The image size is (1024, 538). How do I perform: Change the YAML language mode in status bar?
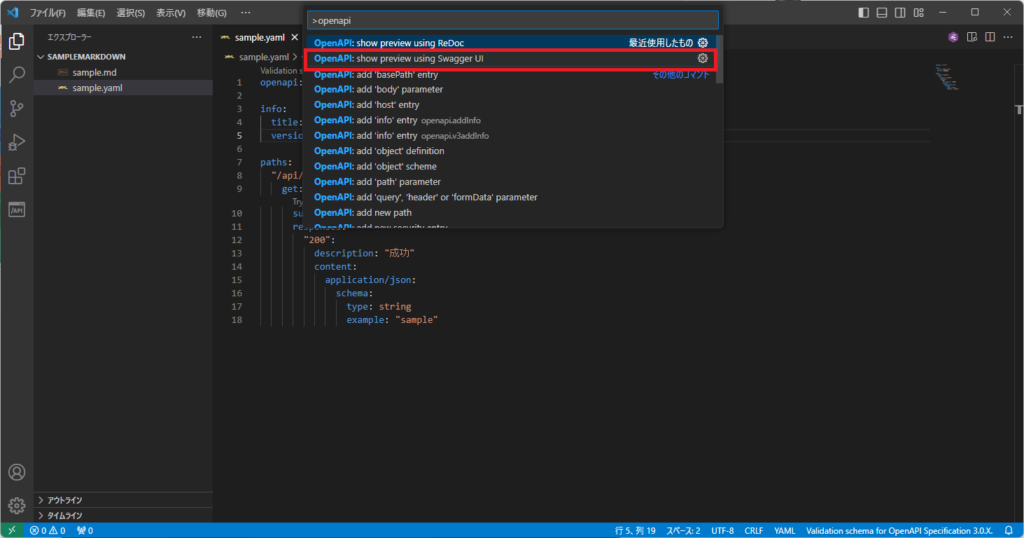[784, 530]
